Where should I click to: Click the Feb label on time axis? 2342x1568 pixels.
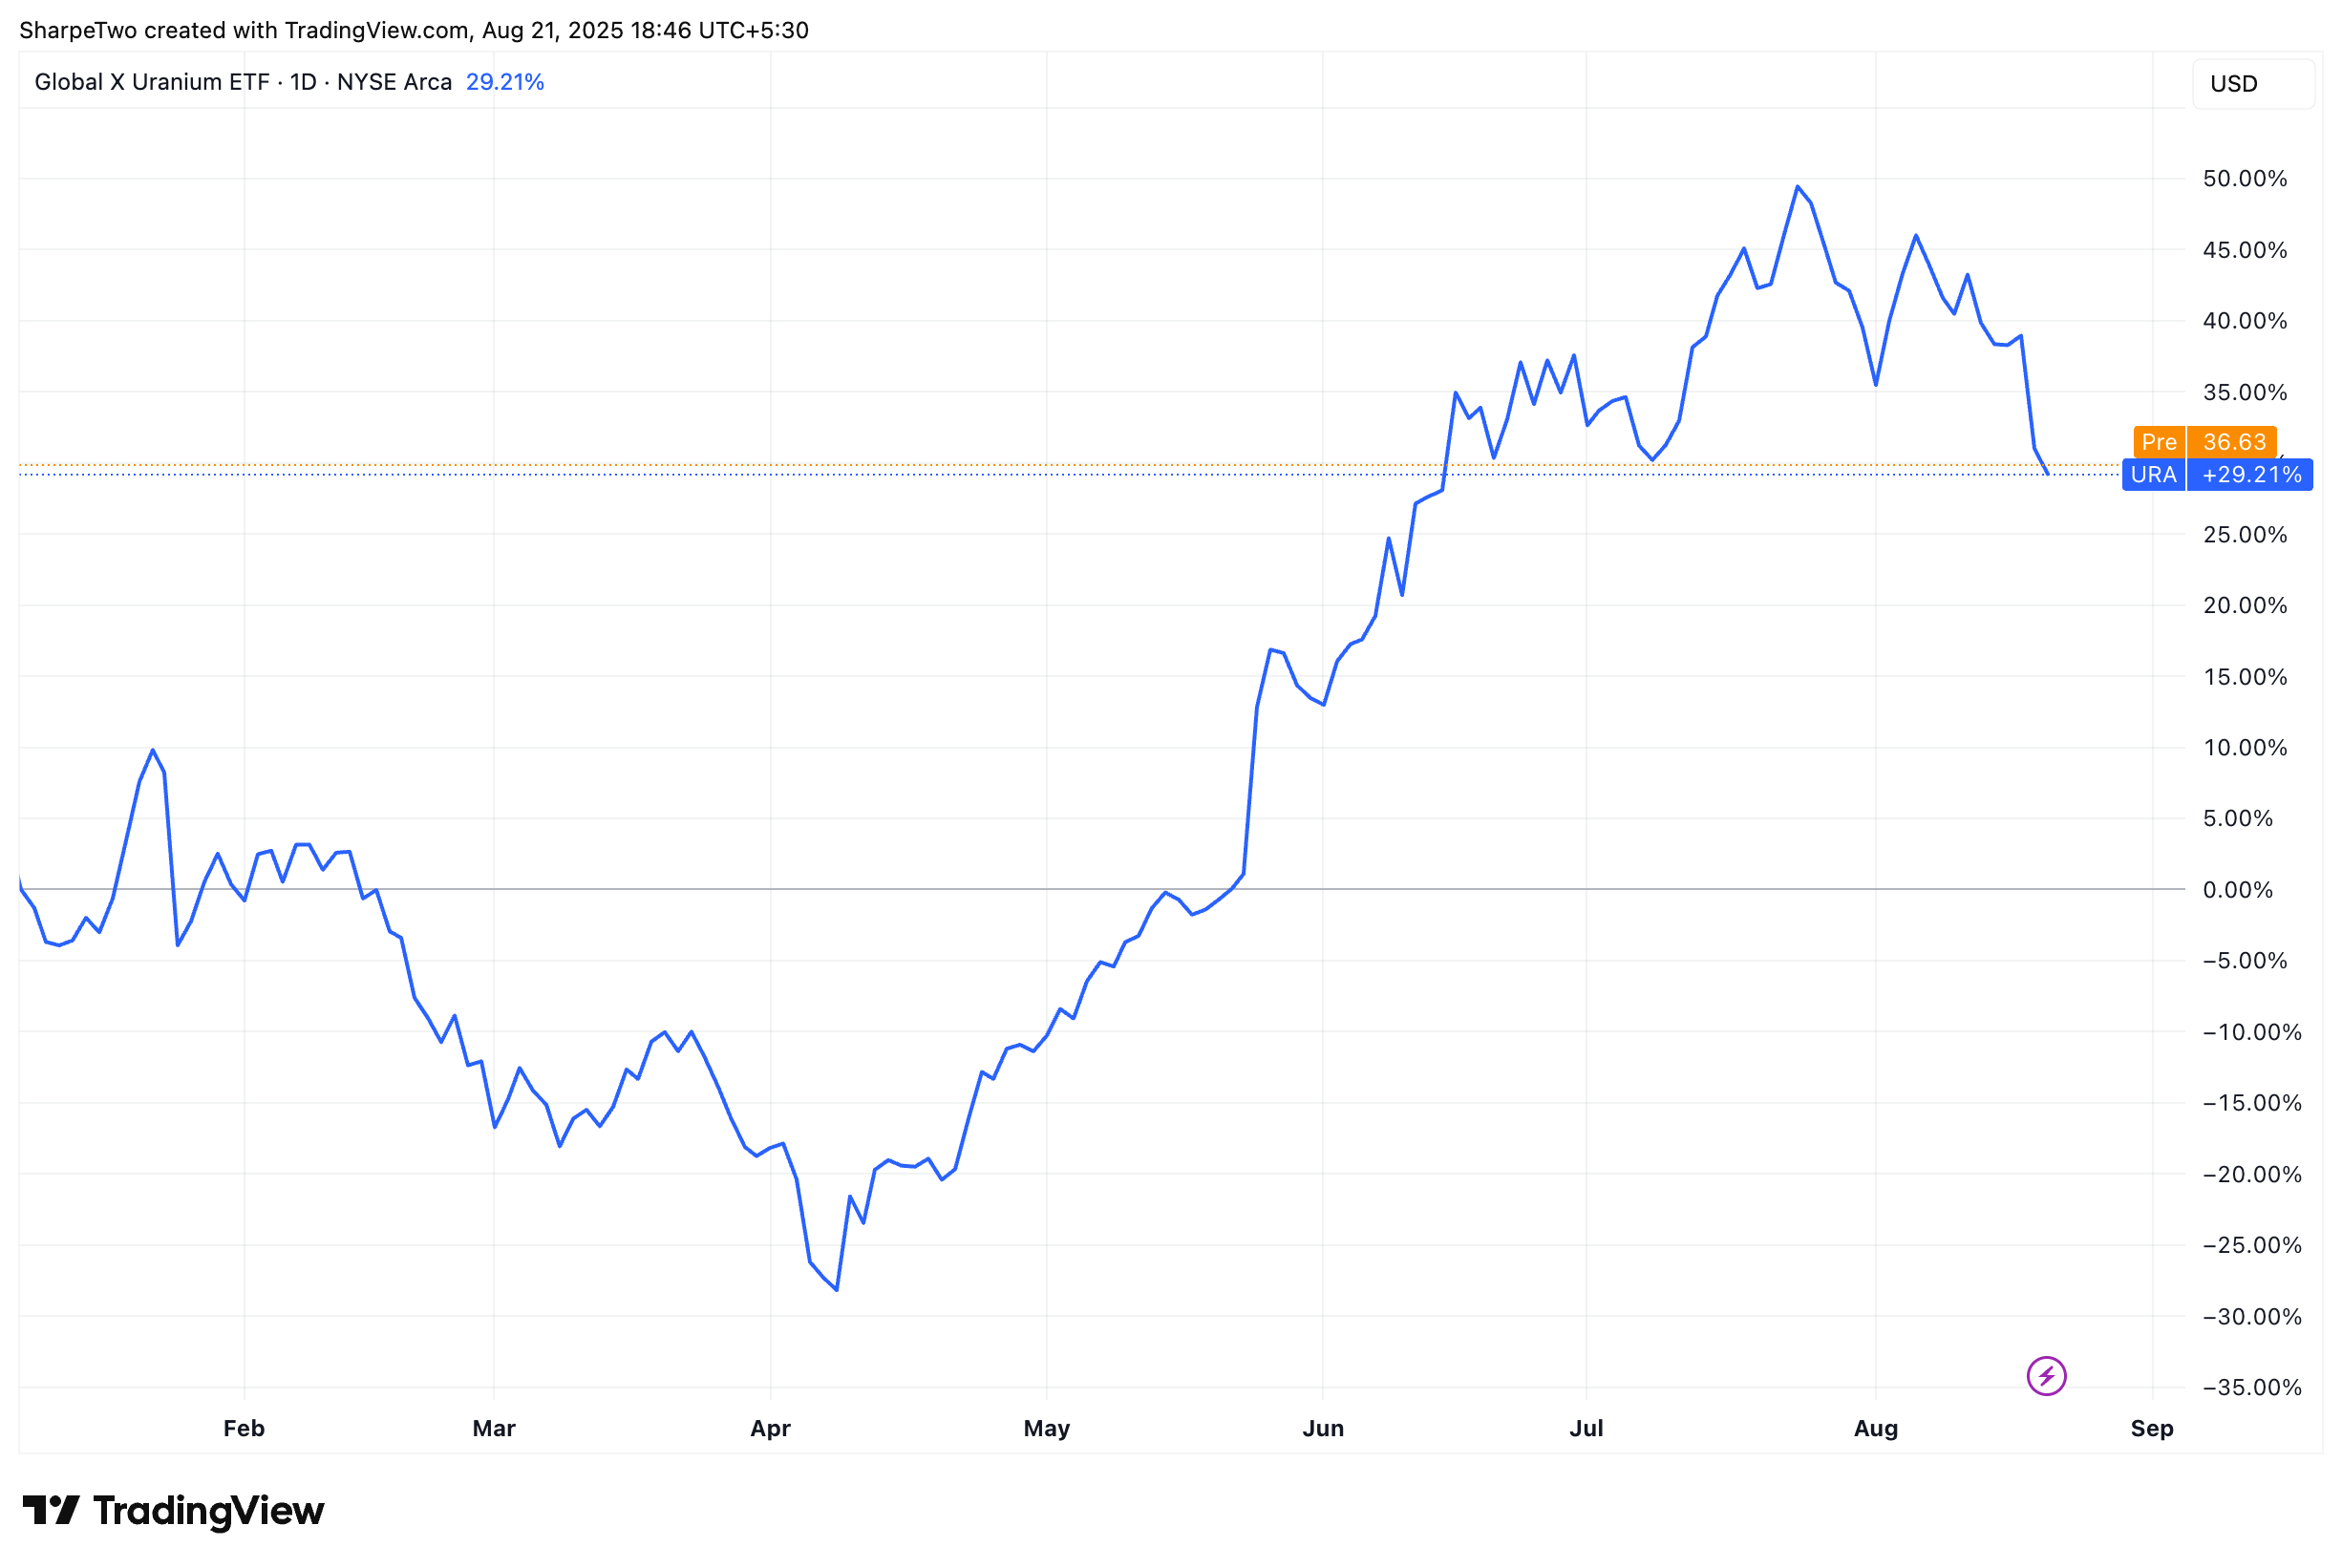[x=244, y=1428]
